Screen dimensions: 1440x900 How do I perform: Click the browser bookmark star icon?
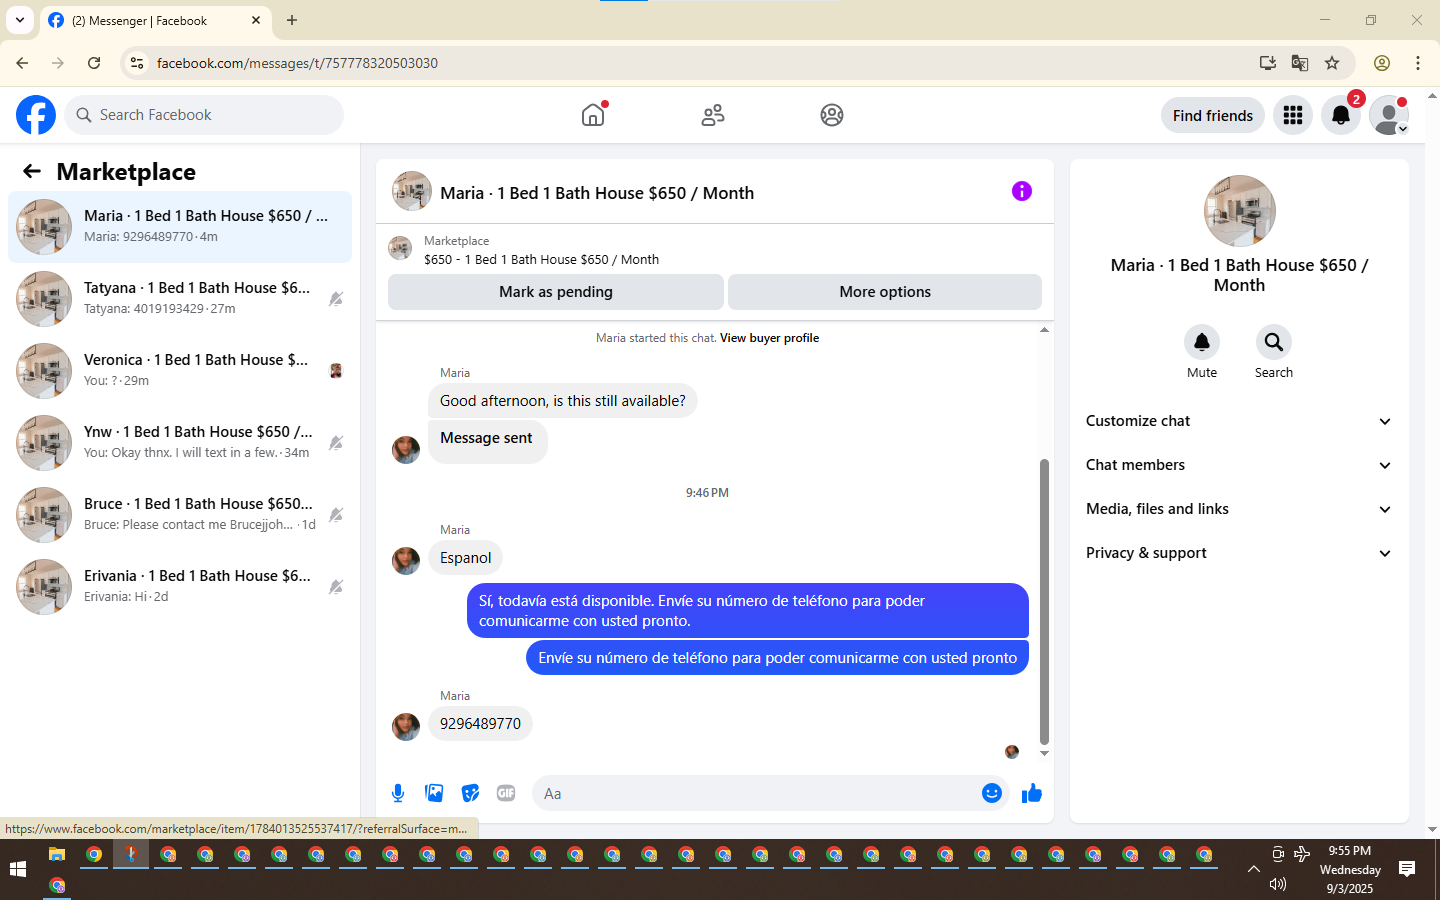click(x=1332, y=63)
